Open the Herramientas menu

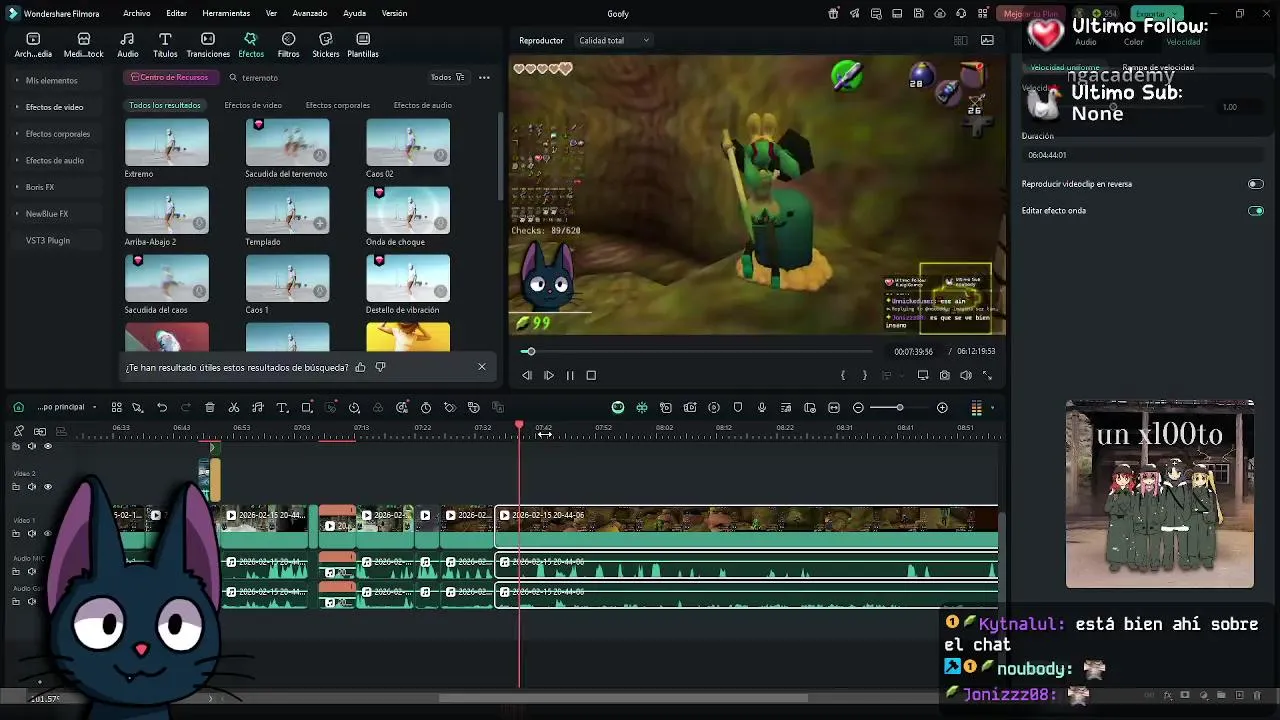(226, 13)
